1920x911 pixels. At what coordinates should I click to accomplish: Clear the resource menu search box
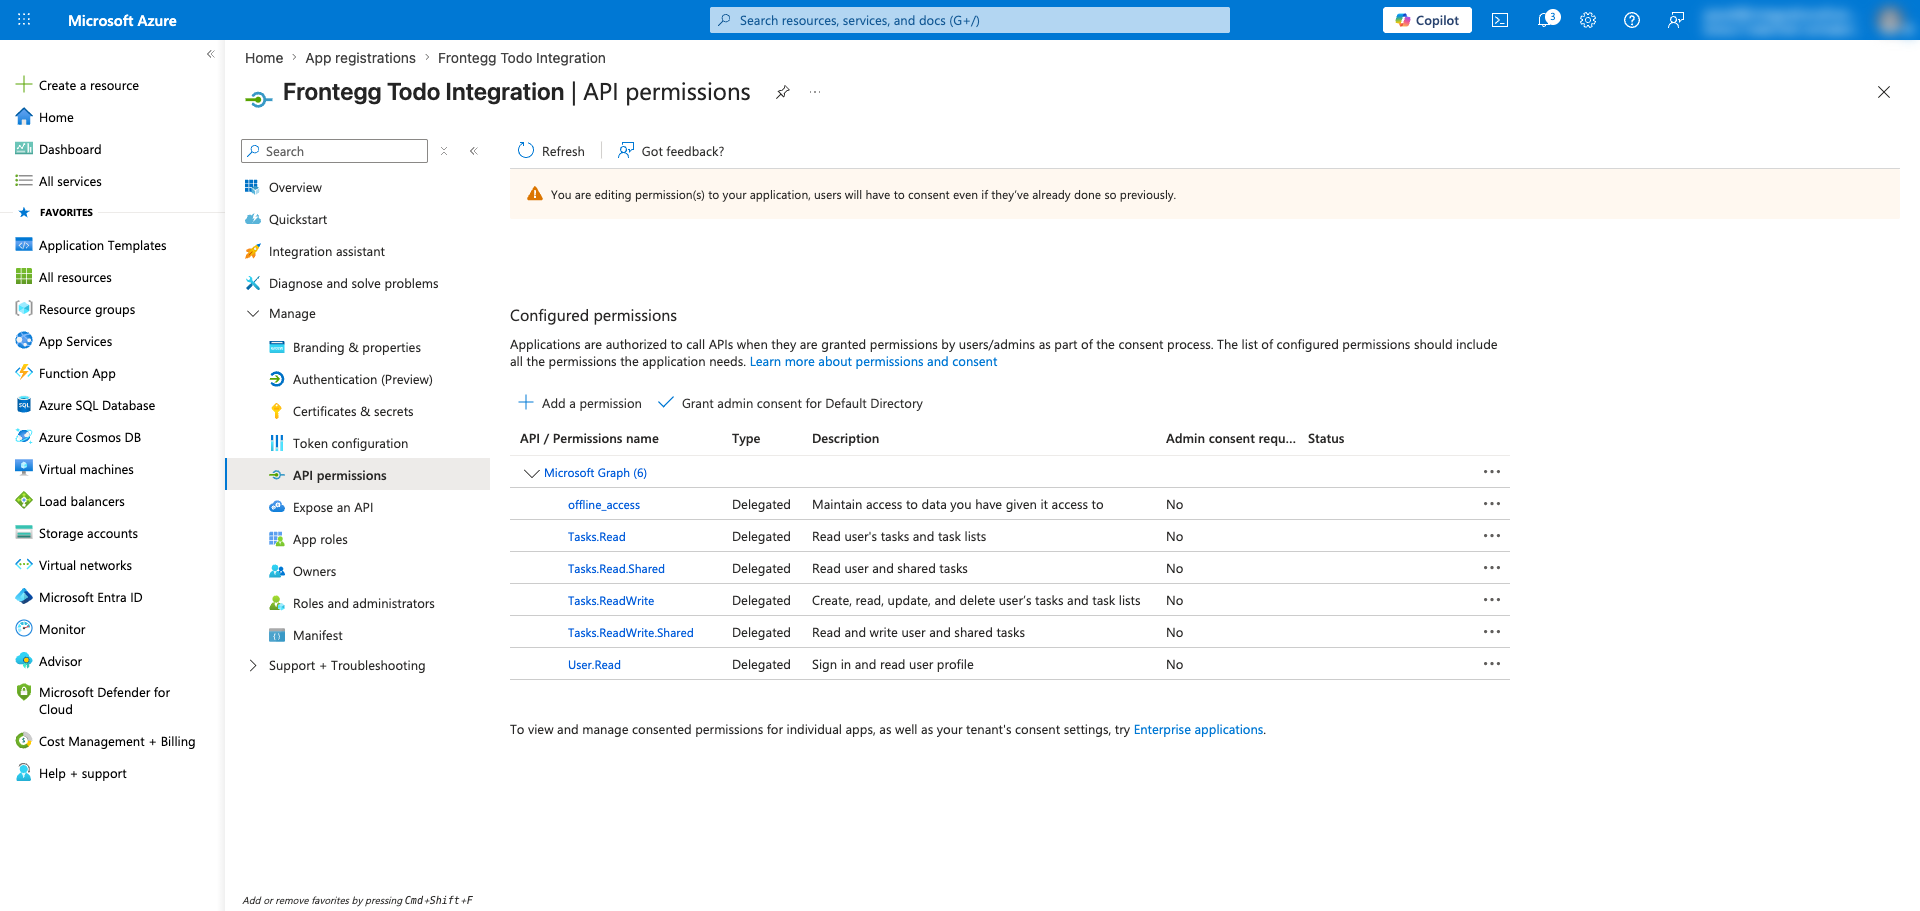coord(444,151)
